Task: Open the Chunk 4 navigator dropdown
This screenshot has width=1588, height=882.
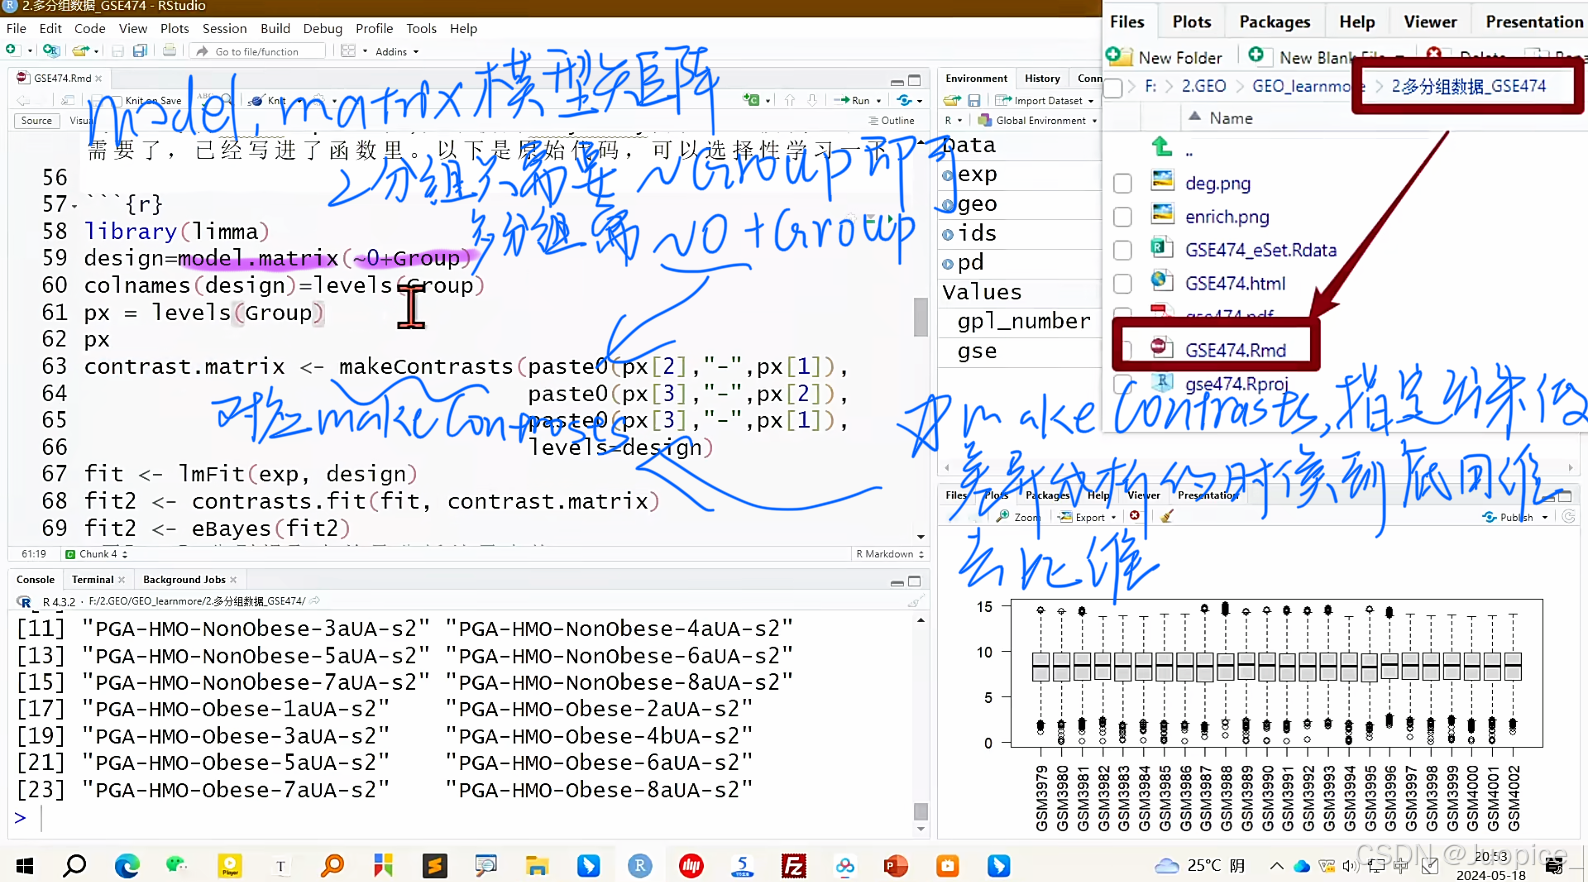Action: [x=96, y=554]
